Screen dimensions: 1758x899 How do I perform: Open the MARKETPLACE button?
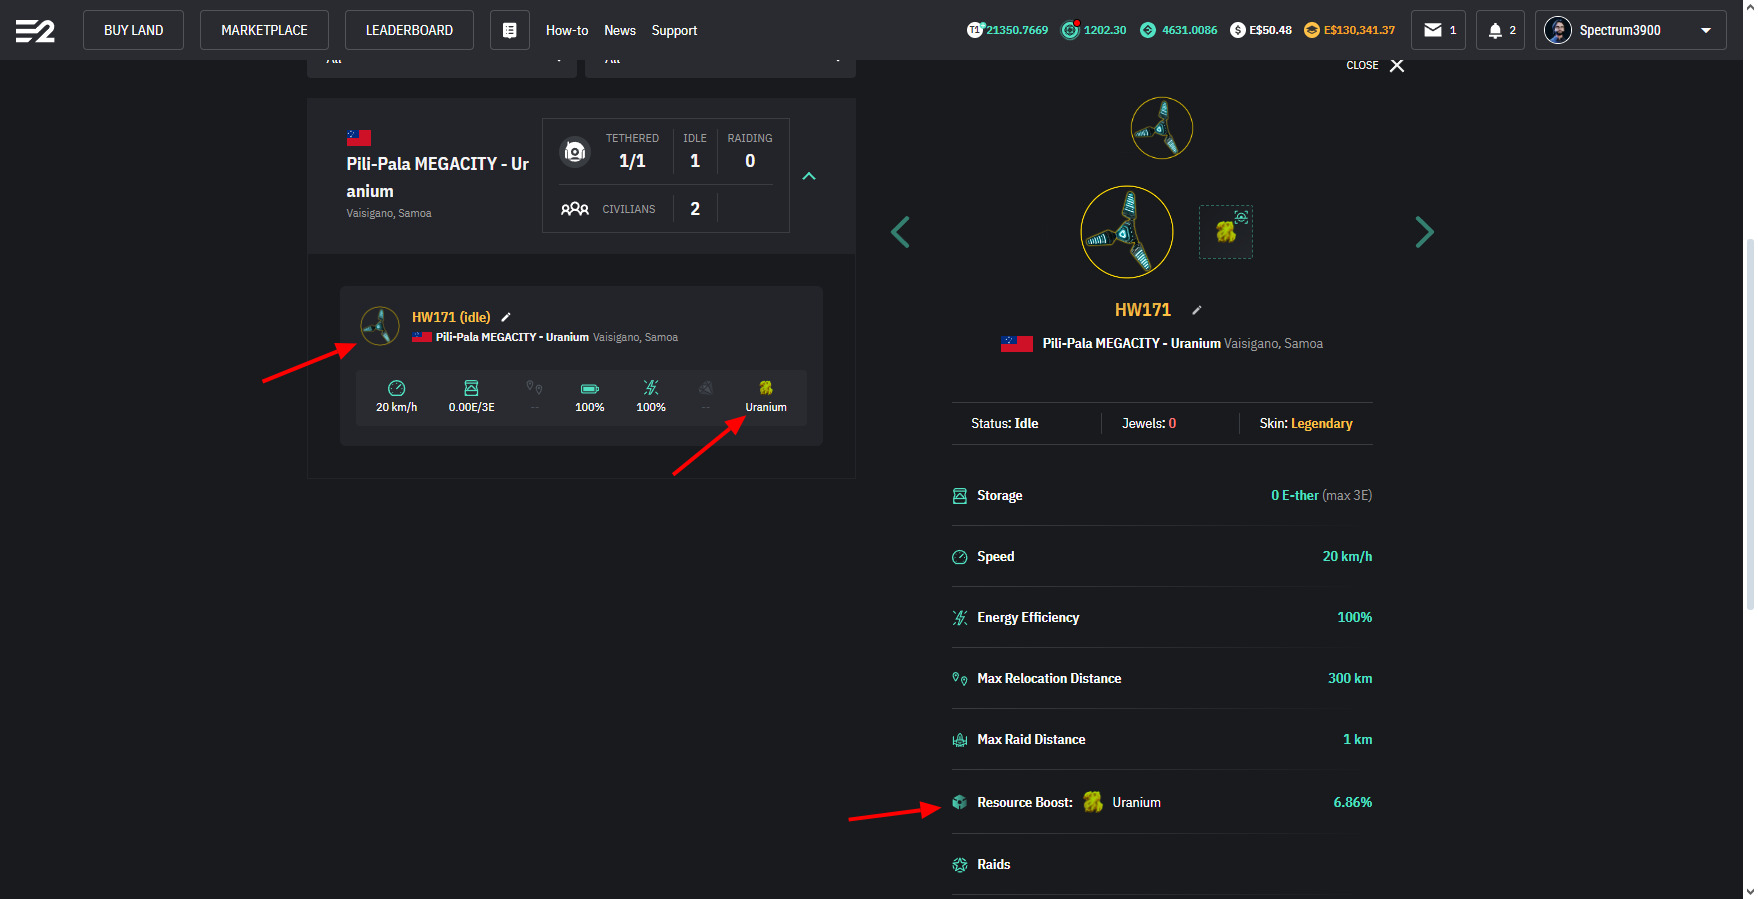pyautogui.click(x=264, y=30)
